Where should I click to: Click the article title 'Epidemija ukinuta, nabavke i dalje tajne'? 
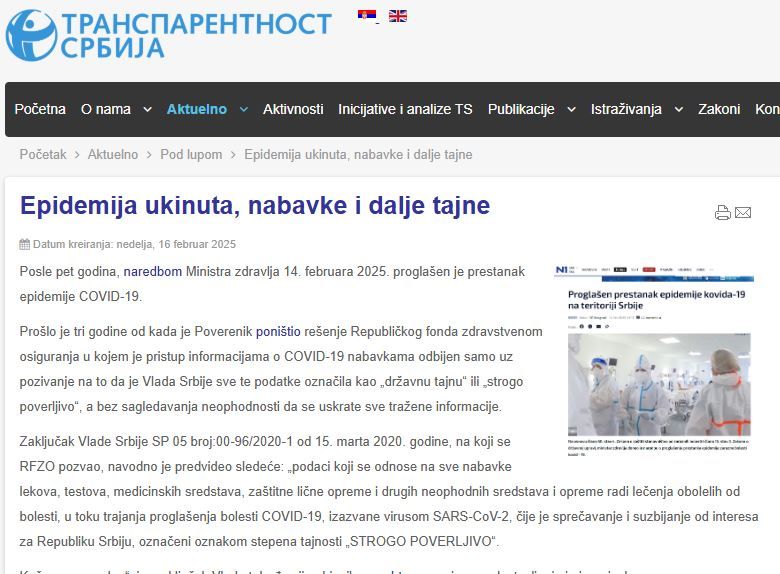click(x=255, y=206)
